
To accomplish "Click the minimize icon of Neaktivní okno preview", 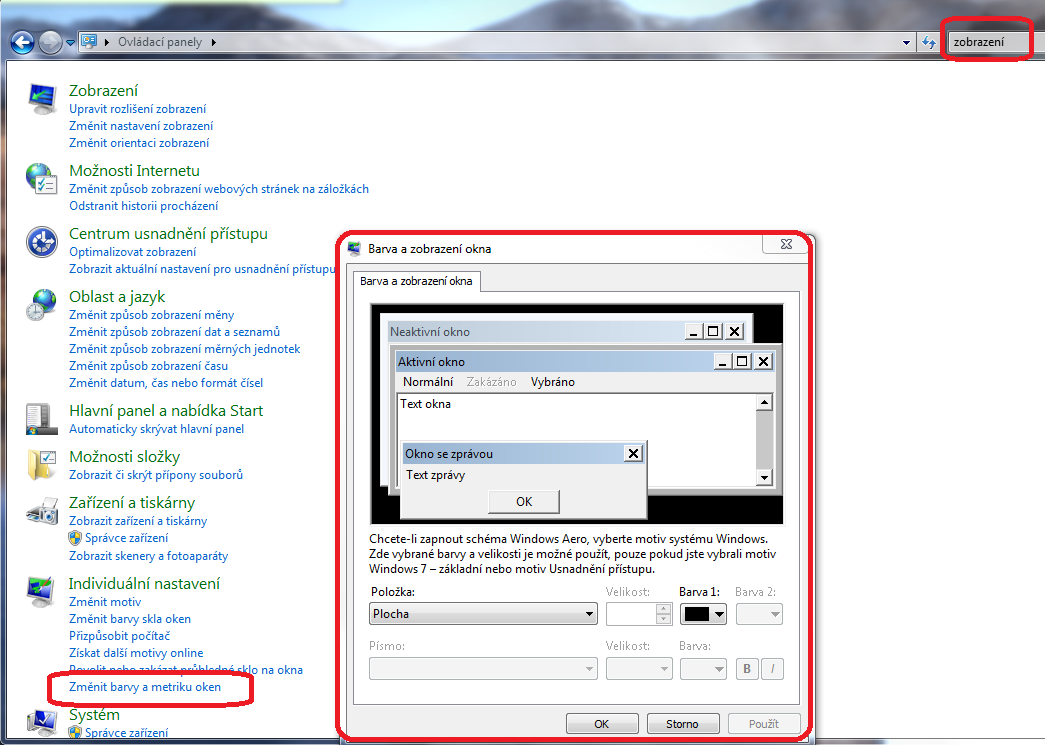I will click(694, 331).
